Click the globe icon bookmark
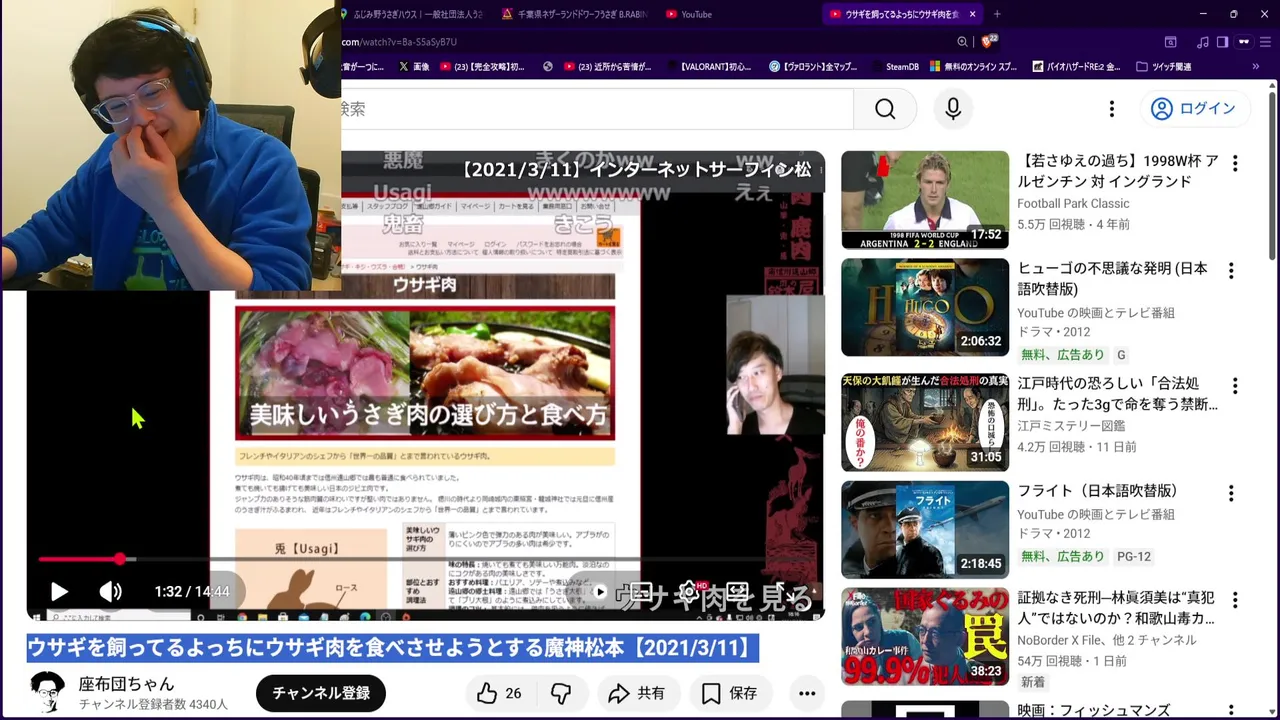This screenshot has width=1280, height=720. coord(547,67)
